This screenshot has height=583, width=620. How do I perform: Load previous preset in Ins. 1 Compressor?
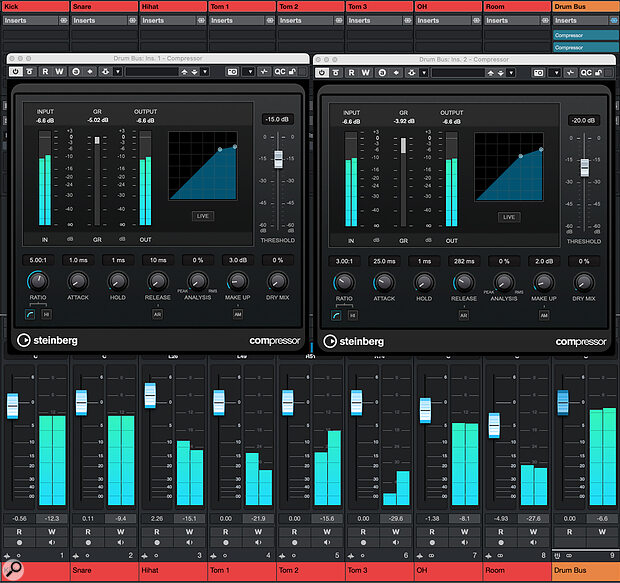(184, 72)
